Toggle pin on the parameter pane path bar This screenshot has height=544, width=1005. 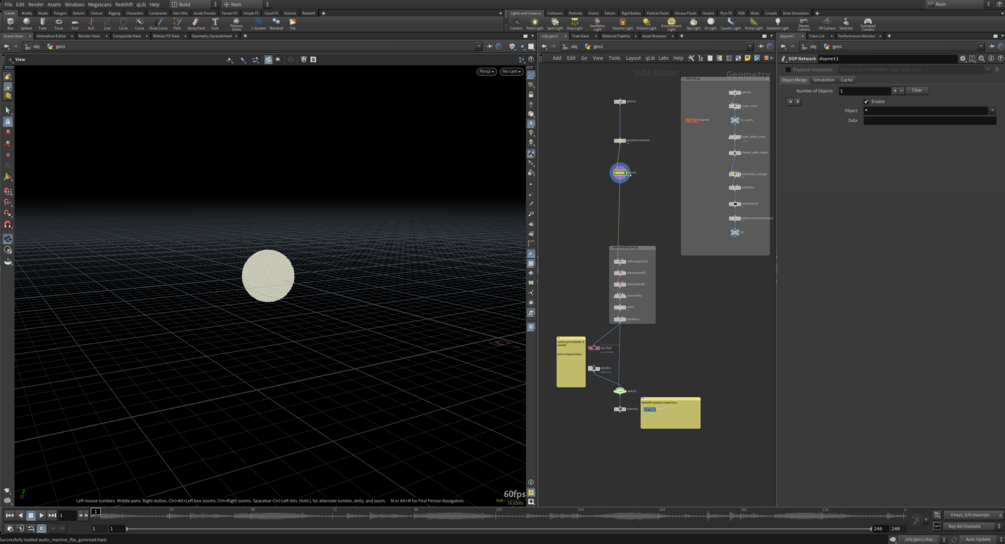(x=992, y=46)
